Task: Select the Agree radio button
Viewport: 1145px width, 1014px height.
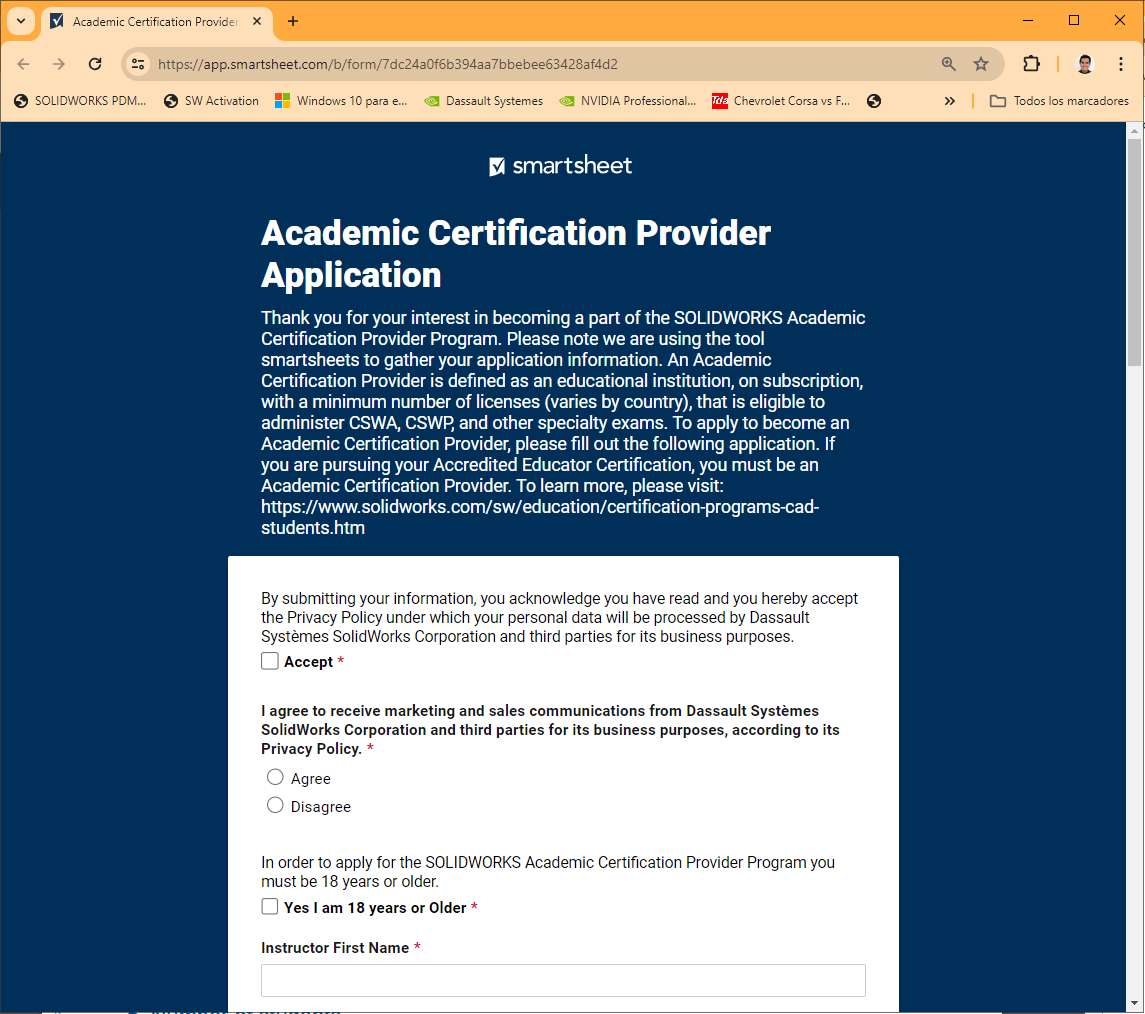Action: (x=275, y=777)
